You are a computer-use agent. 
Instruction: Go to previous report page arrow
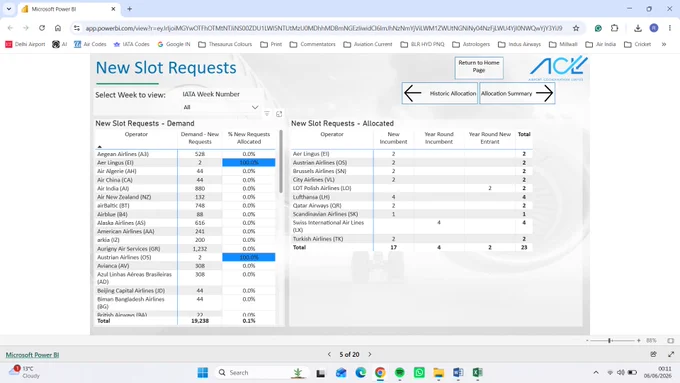[329, 354]
